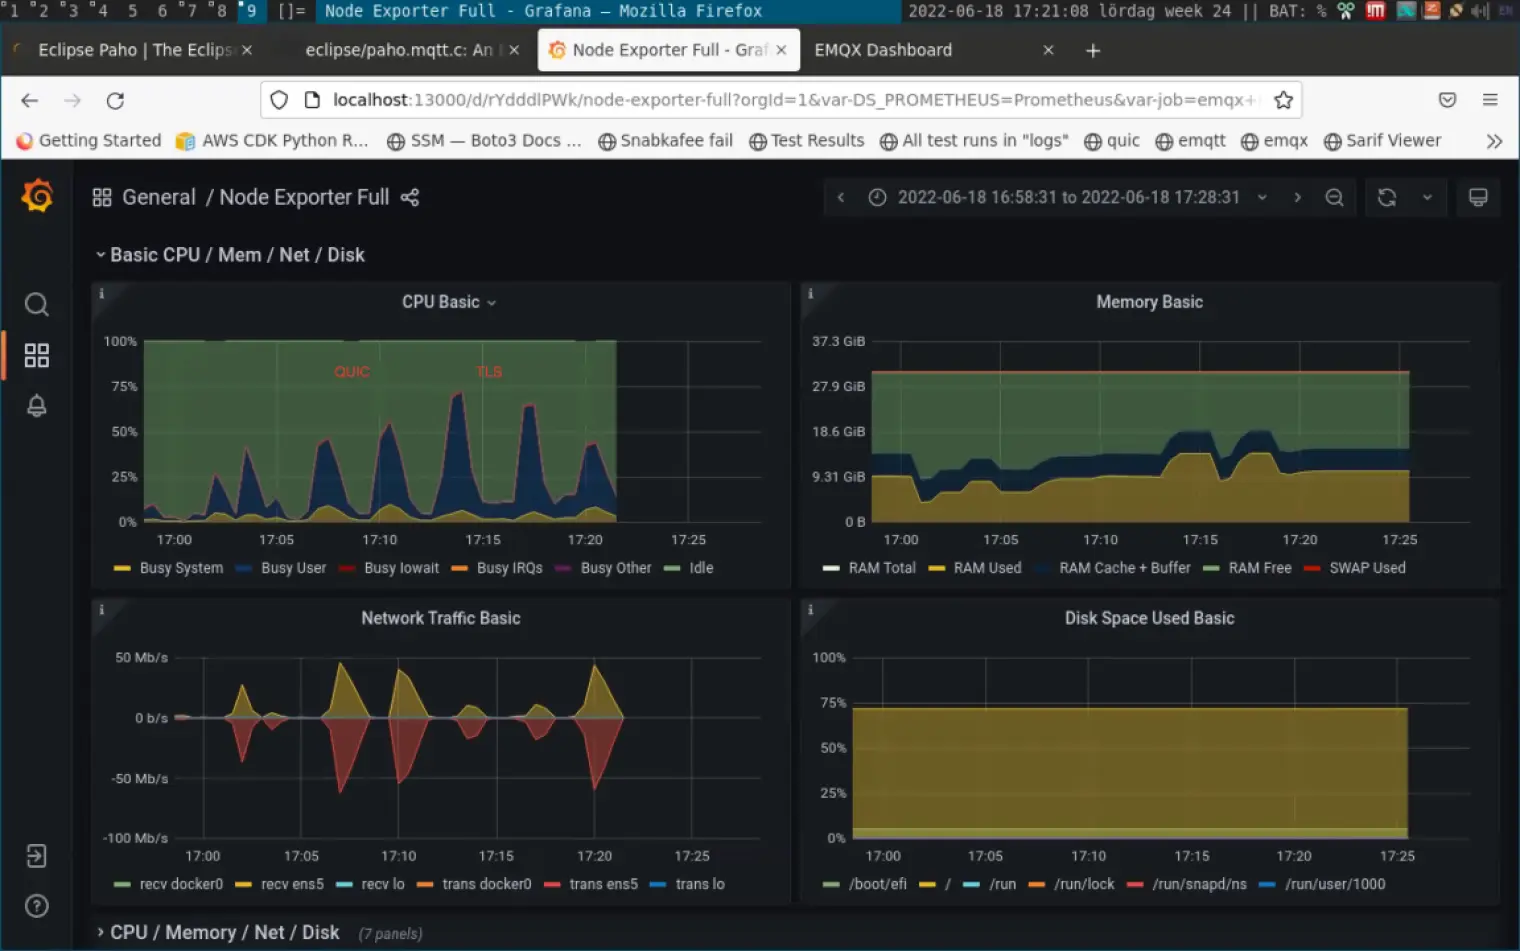The width and height of the screenshot is (1520, 951).
Task: Open the time range picker
Action: pyautogui.click(x=1065, y=197)
